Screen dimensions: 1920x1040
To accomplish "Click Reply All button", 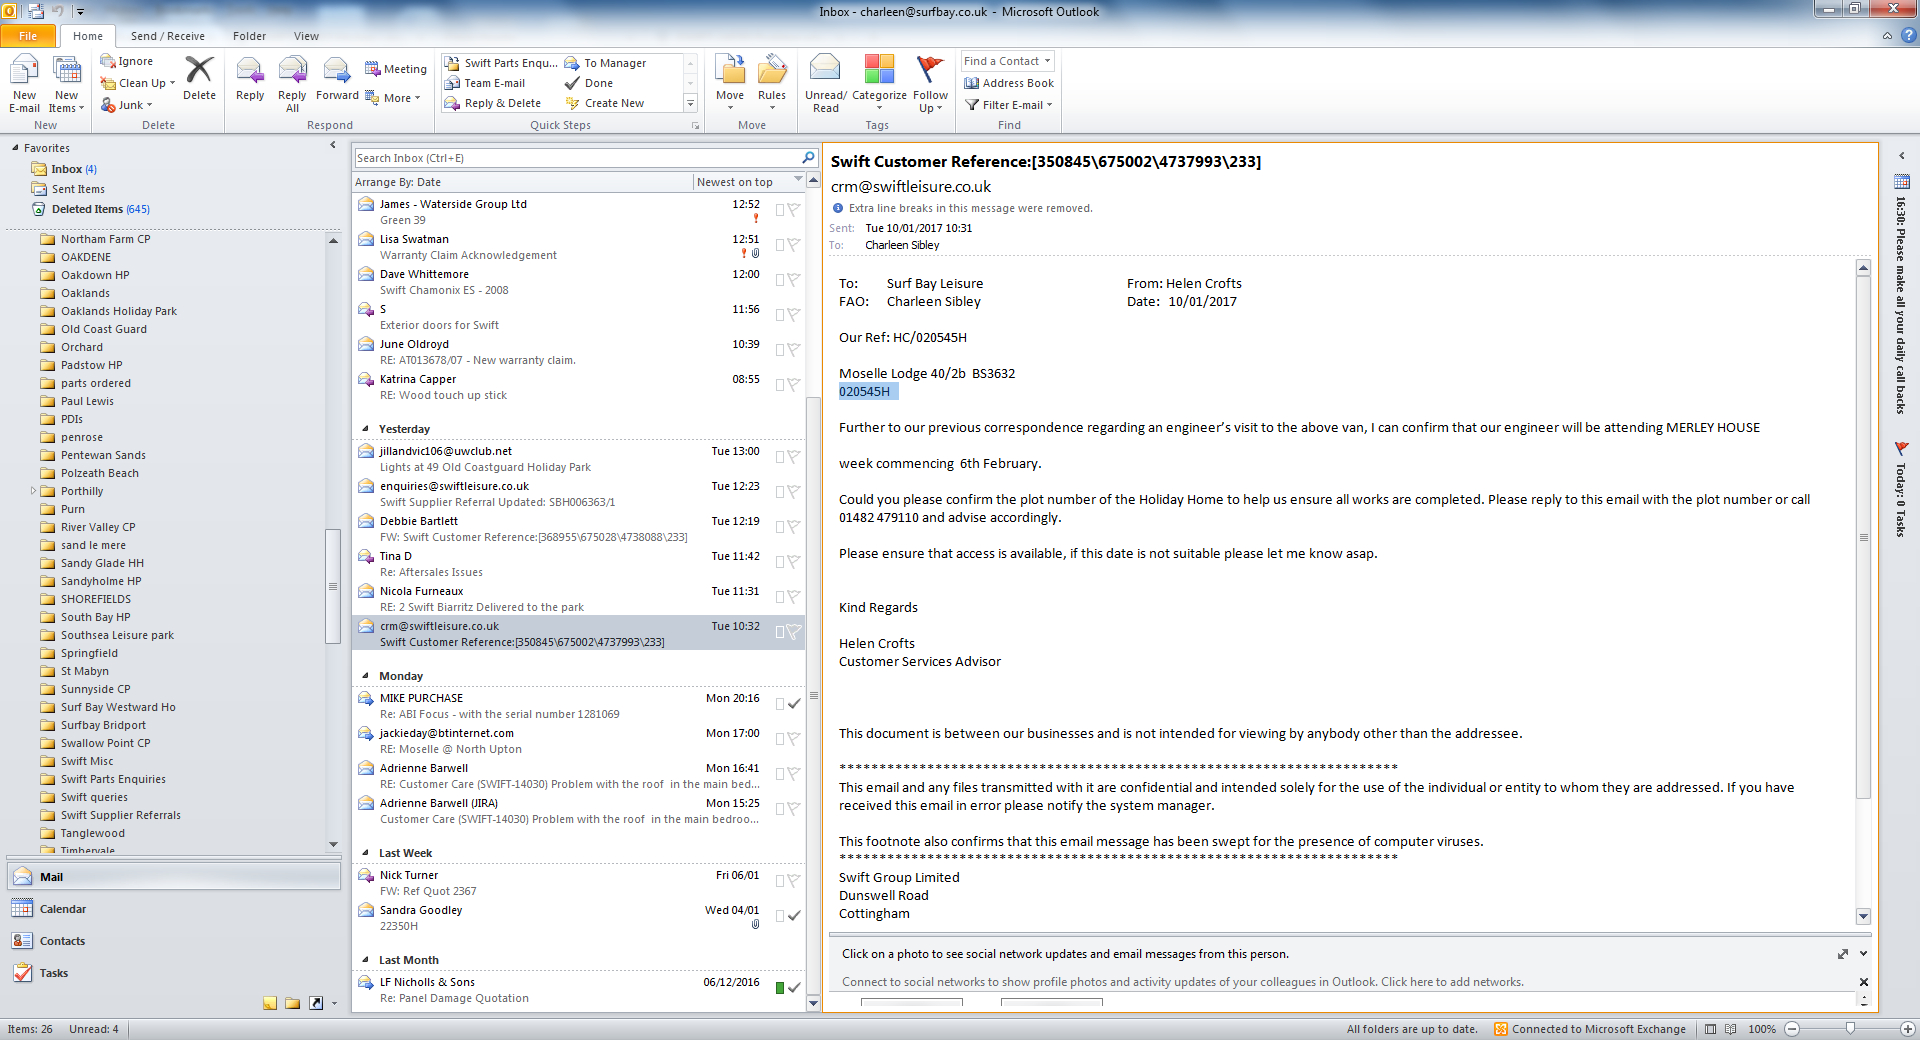I will [292, 84].
